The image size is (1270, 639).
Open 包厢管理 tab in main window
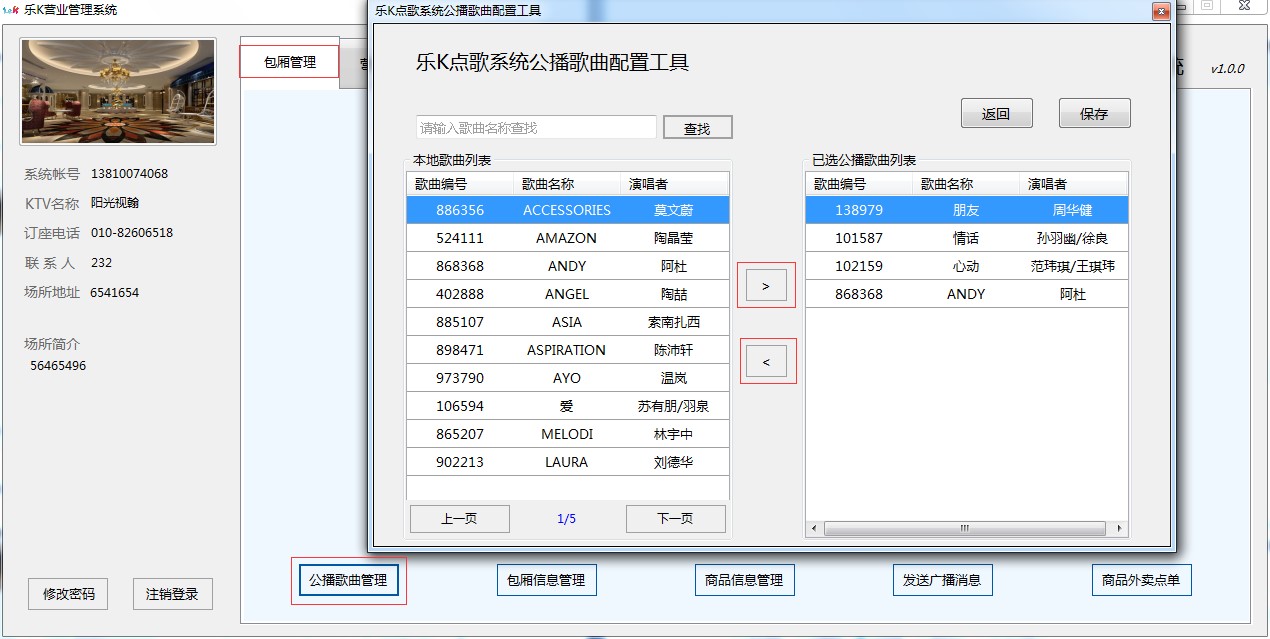click(289, 62)
